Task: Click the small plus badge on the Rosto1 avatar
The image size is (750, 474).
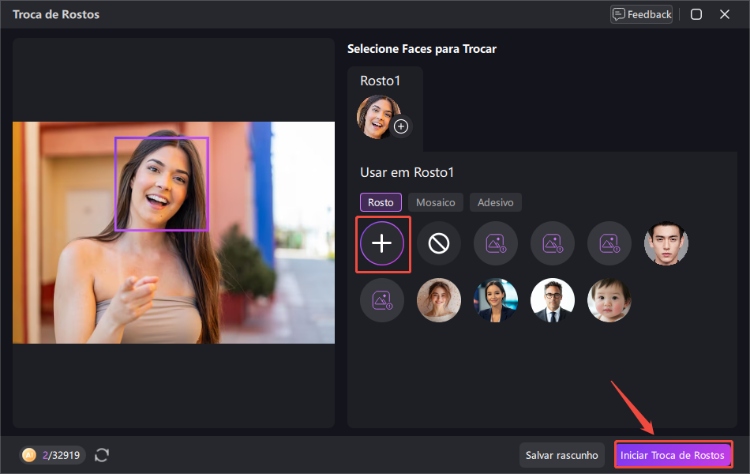Action: pos(401,127)
